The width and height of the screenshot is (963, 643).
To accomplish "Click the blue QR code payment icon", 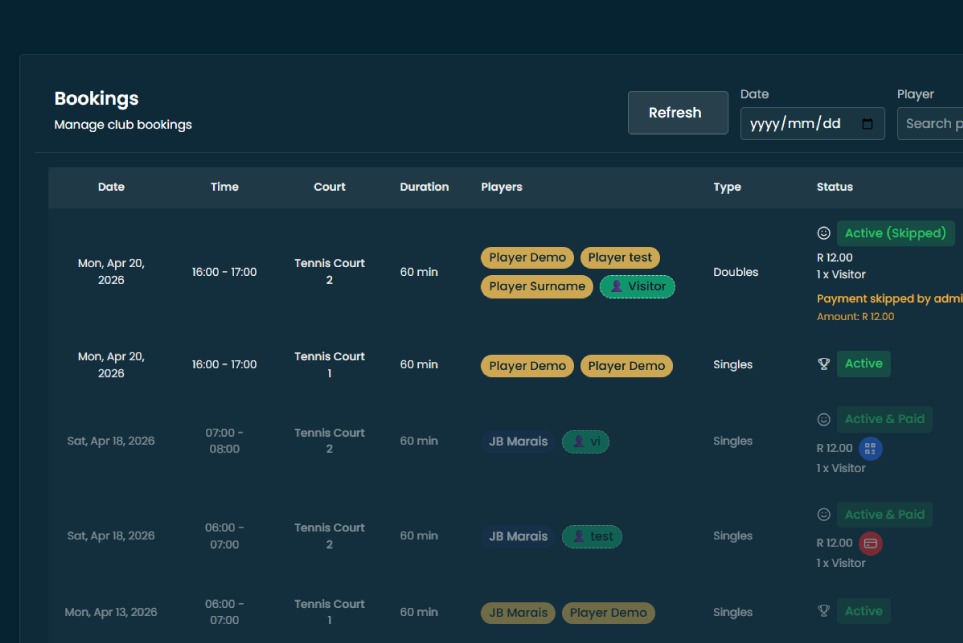I will [x=870, y=449].
